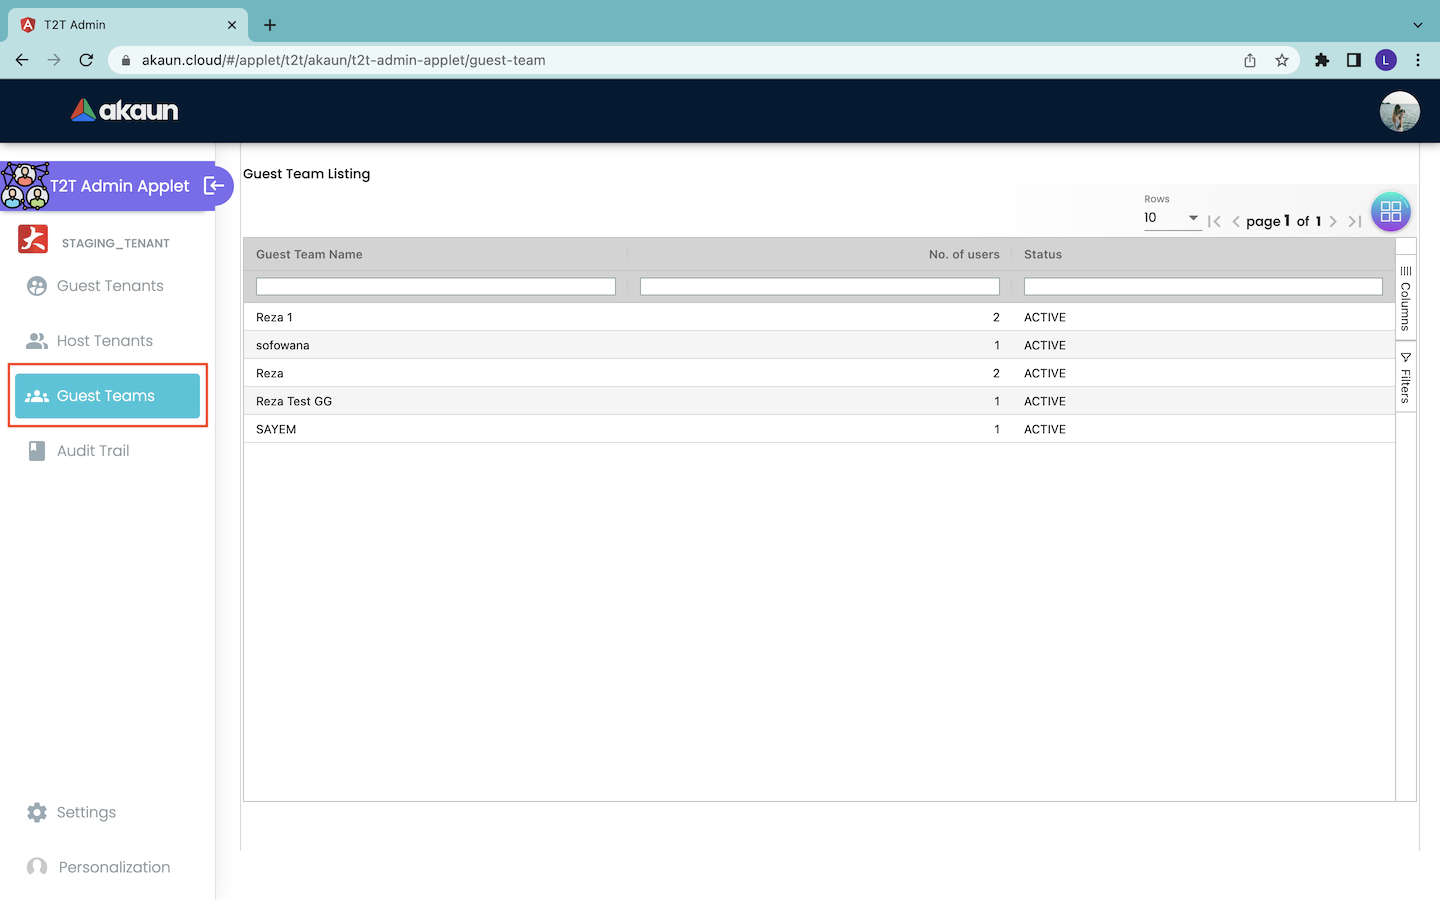This screenshot has height=900, width=1440.
Task: Open the grid view round button
Action: 1391,212
